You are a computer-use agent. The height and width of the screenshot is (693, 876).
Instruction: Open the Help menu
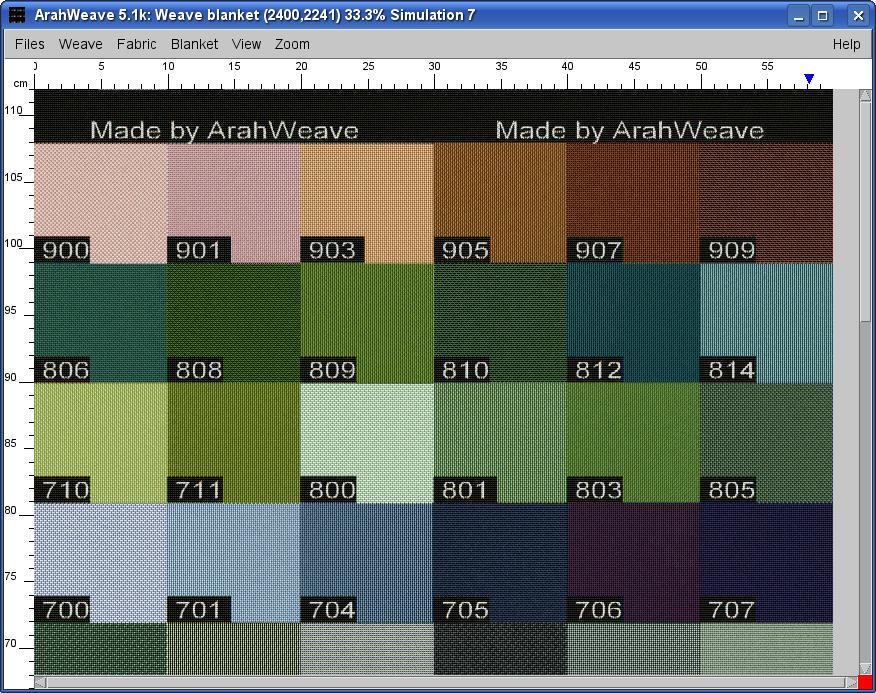click(x=846, y=44)
